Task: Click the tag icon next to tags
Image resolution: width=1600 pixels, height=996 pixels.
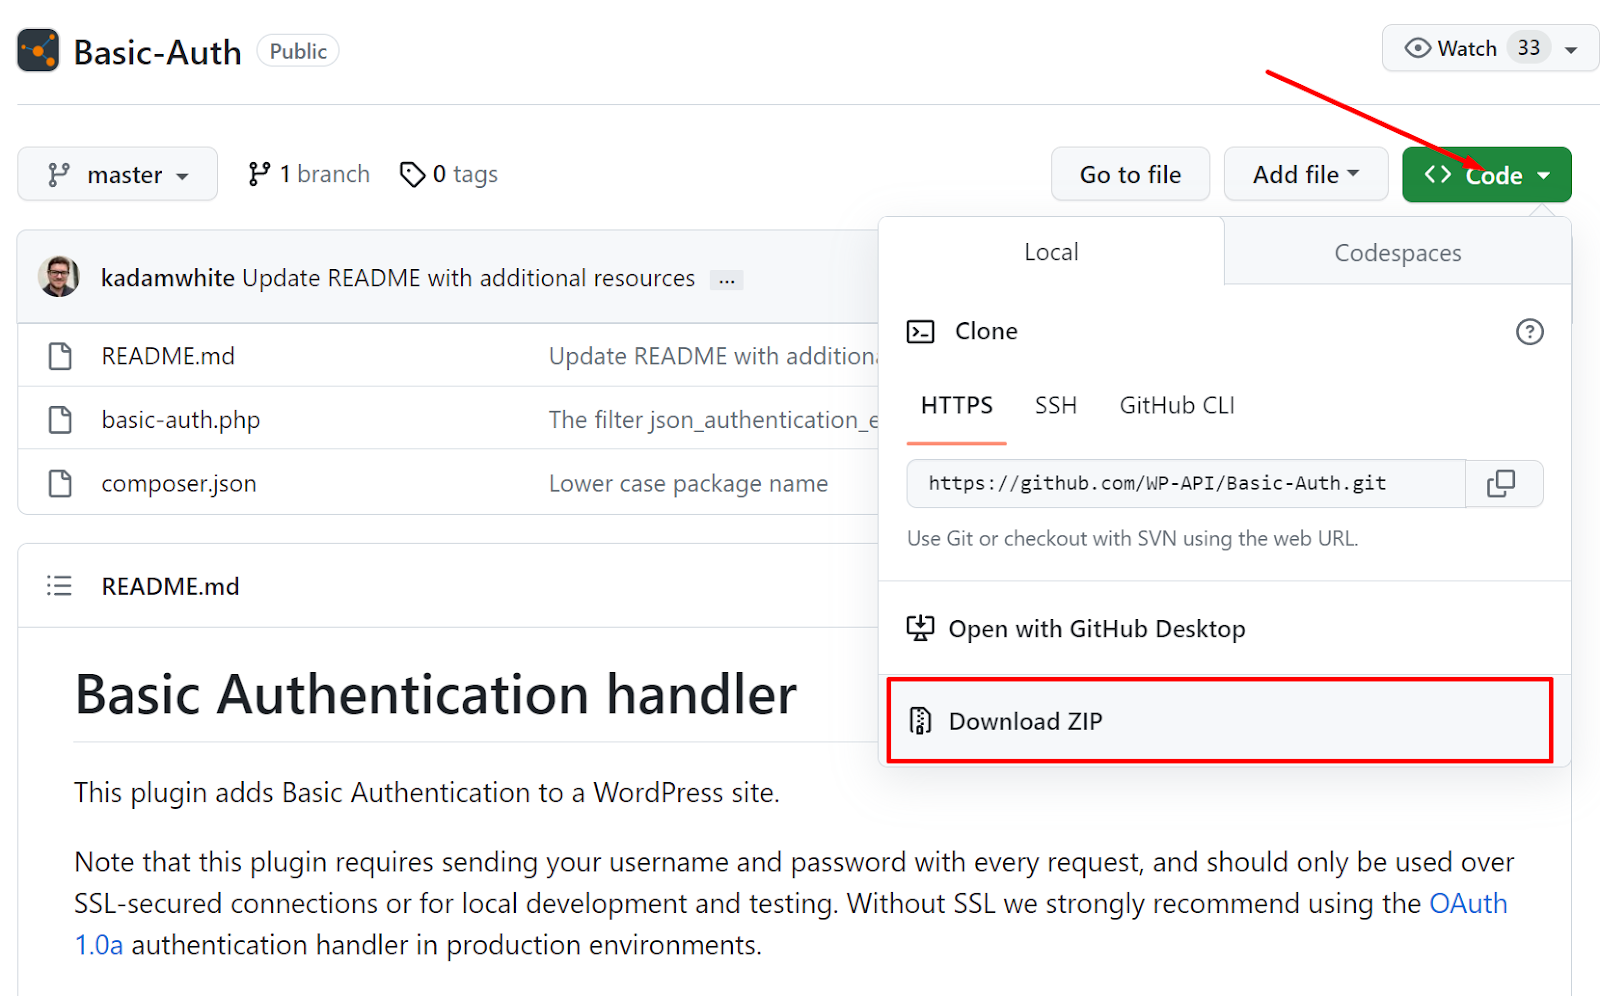Action: pos(412,175)
